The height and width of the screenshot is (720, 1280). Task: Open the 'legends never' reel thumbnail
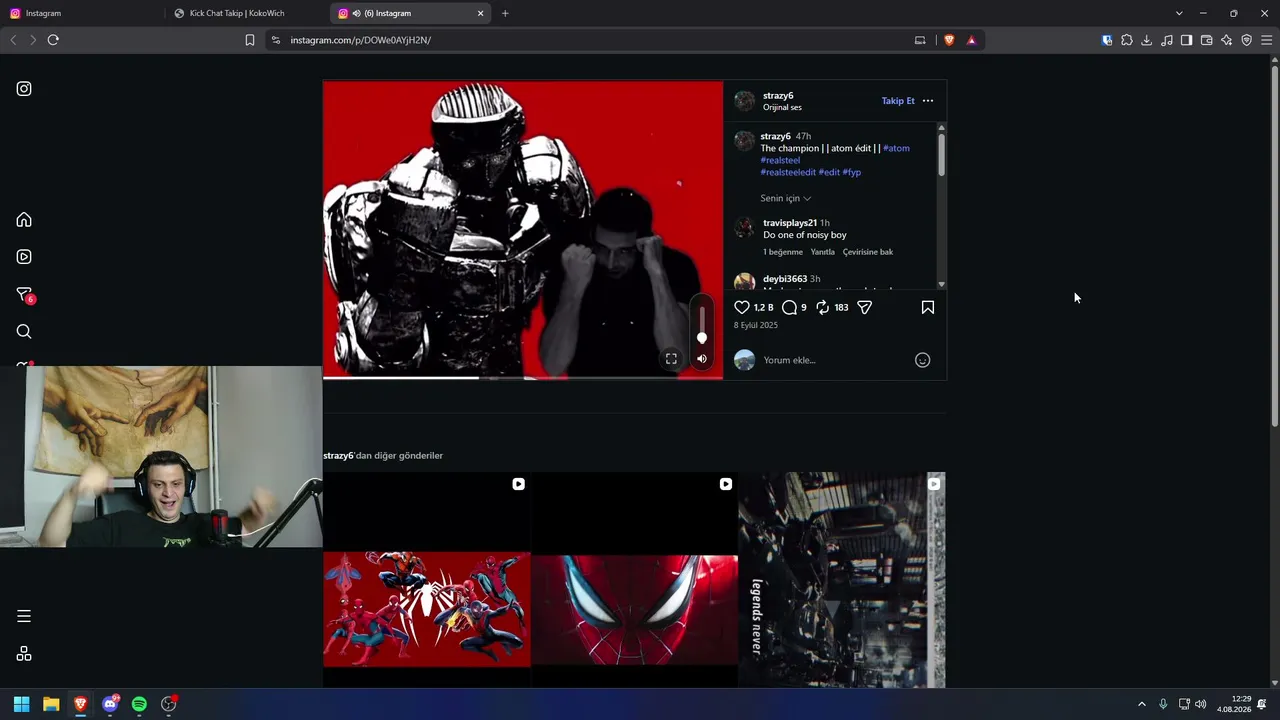pyautogui.click(x=842, y=580)
